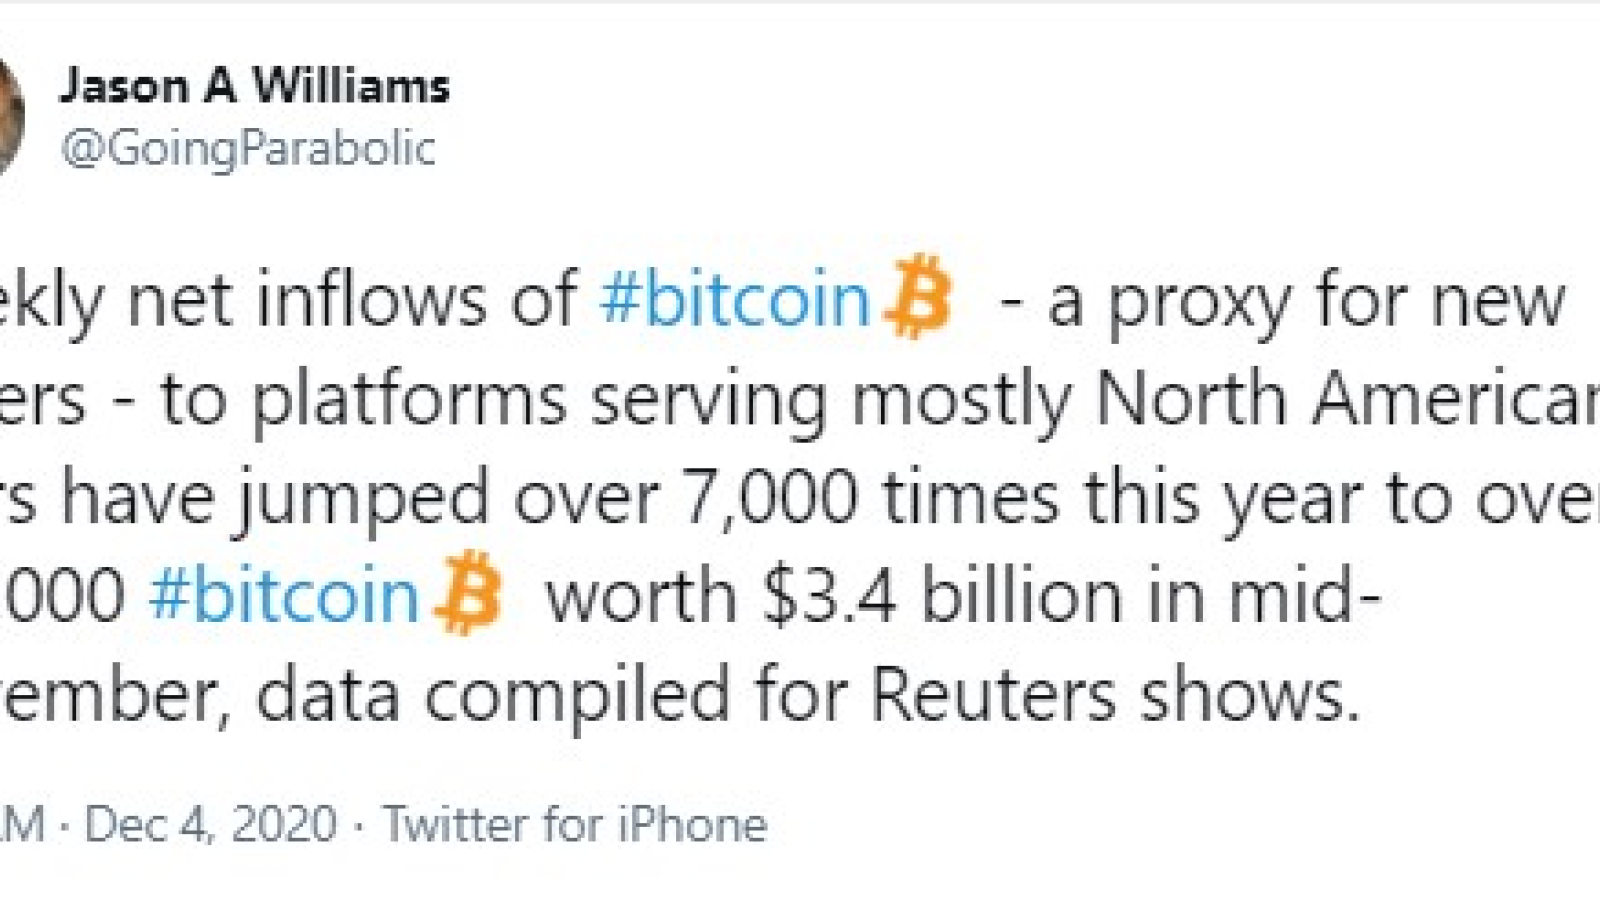Click the first orange Bitcoin emoji icon

[918, 297]
